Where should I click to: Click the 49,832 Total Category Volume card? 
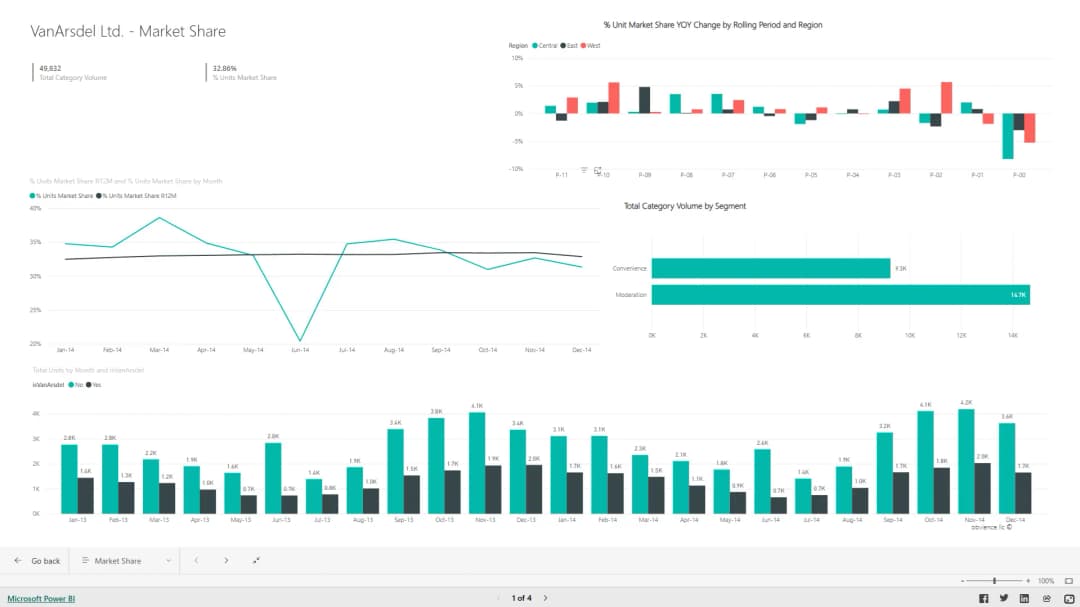(72, 72)
